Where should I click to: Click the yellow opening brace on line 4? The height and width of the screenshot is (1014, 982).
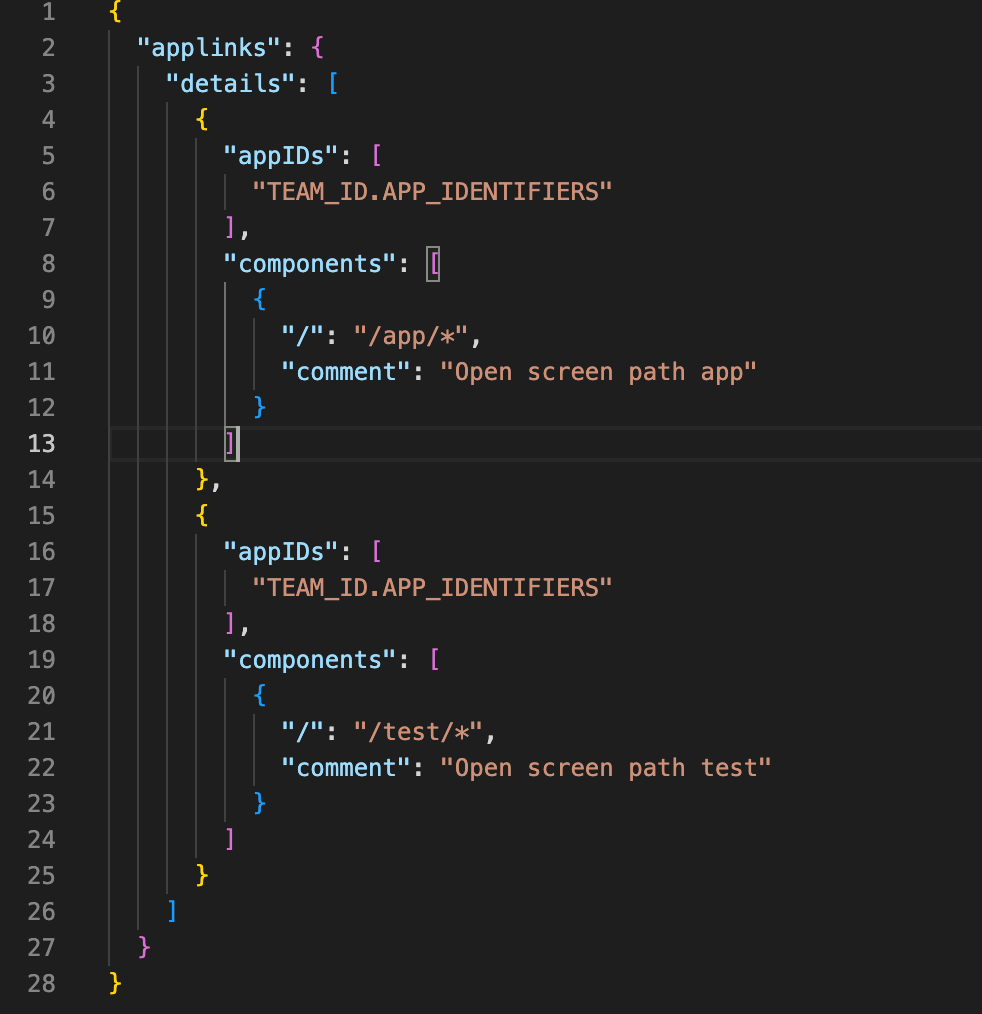202,120
